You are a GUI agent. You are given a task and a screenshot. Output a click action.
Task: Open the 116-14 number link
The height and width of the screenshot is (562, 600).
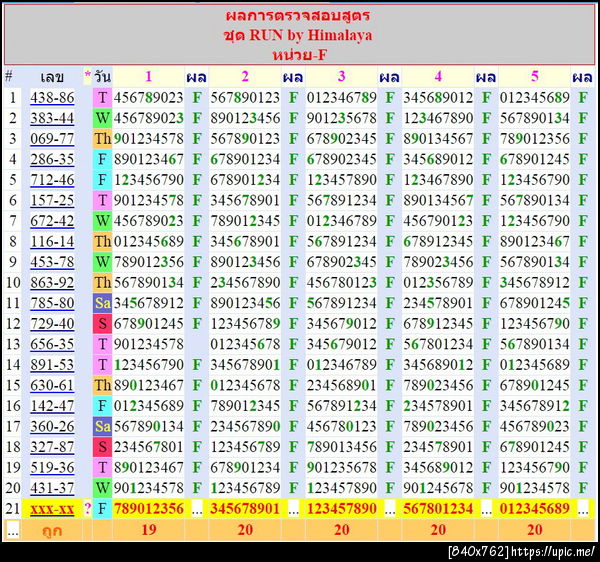pyautogui.click(x=52, y=242)
